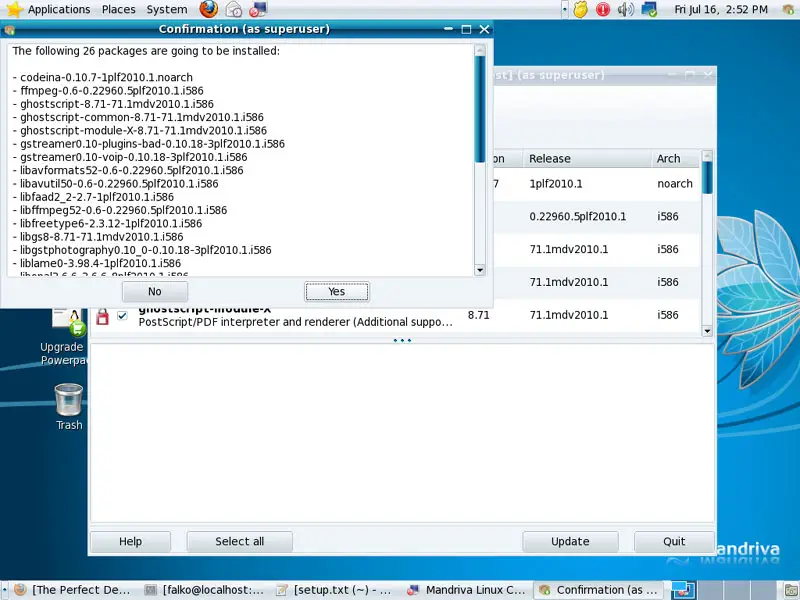Click the Arch column header
This screenshot has height=600, width=800.
(674, 159)
